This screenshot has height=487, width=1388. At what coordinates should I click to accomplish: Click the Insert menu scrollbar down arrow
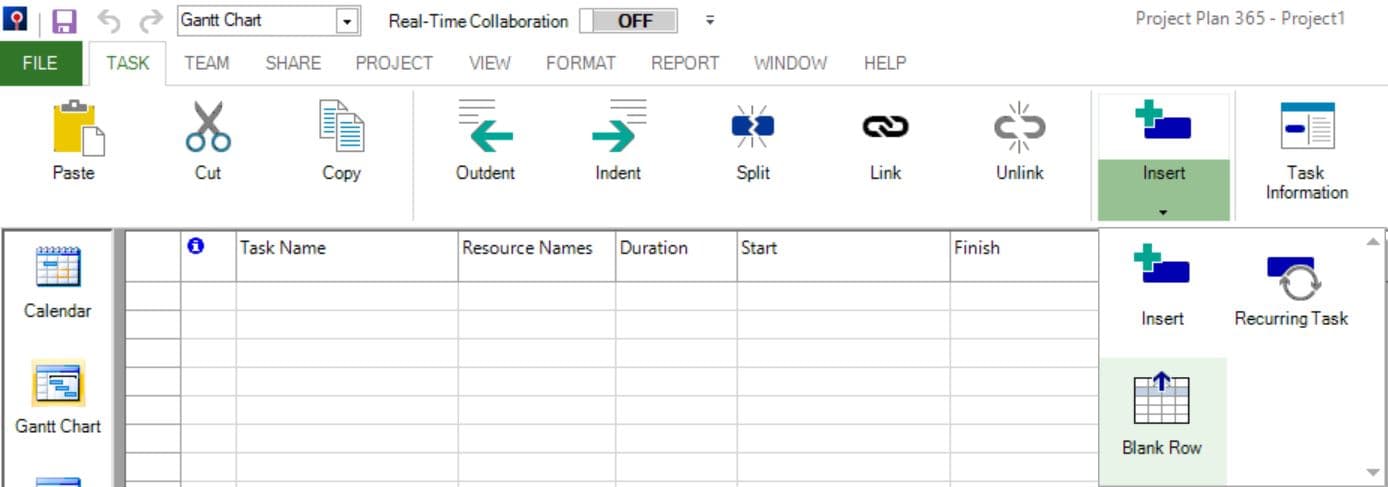click(x=1373, y=472)
